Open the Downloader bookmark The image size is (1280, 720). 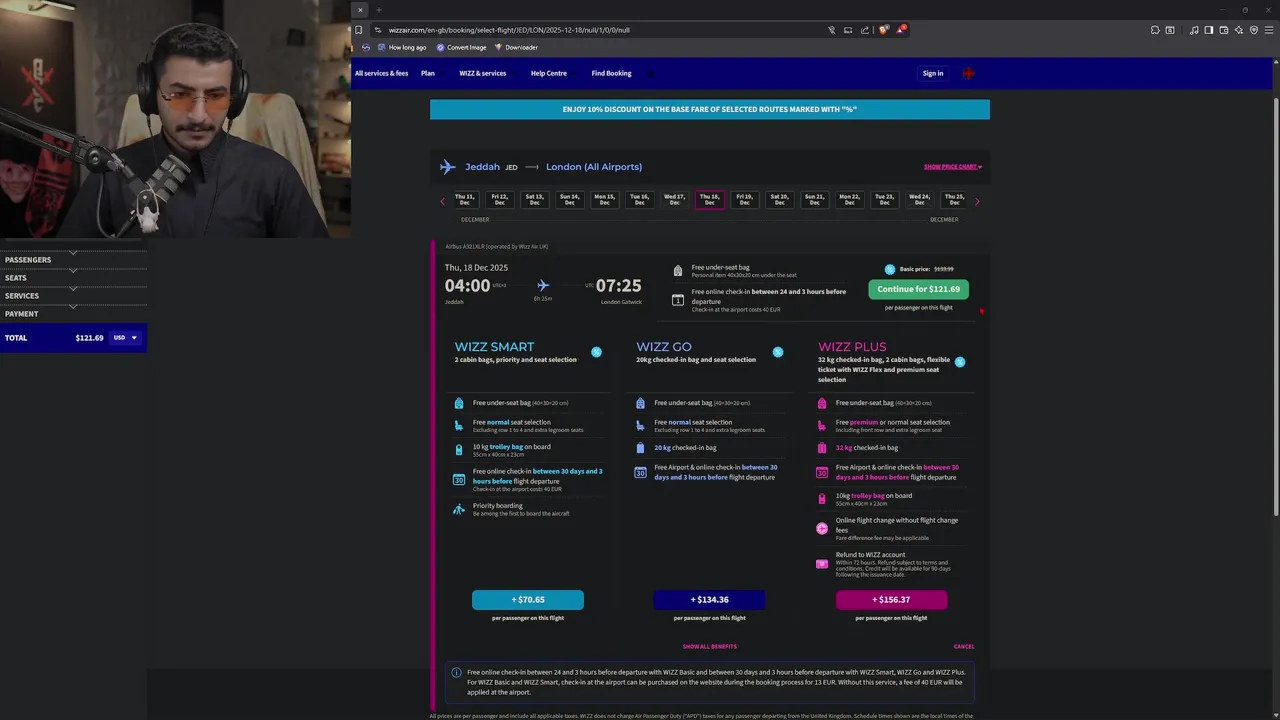pyautogui.click(x=516, y=47)
